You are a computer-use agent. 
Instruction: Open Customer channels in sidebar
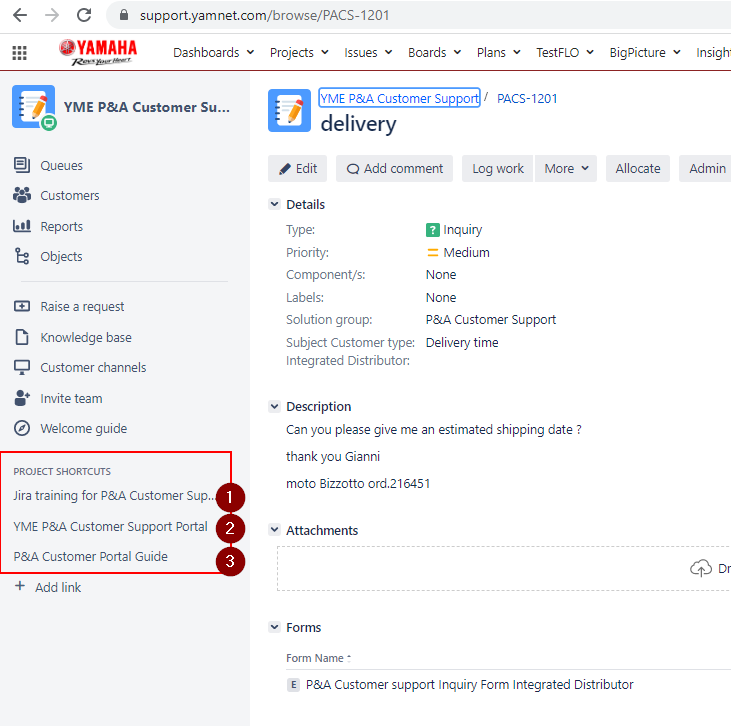click(x=93, y=367)
